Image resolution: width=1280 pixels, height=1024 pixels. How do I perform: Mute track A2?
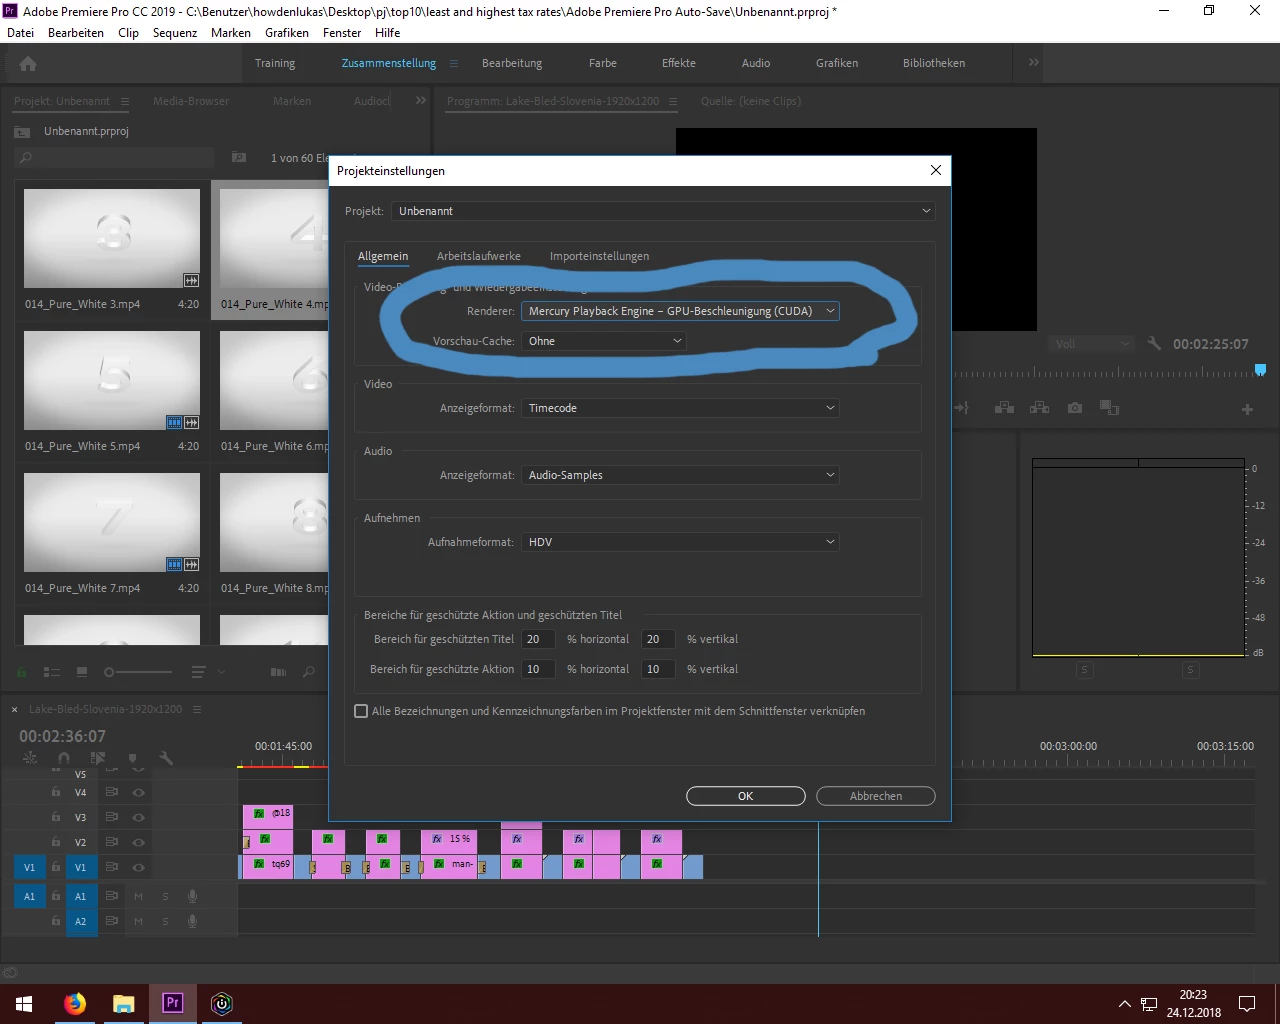(x=139, y=921)
